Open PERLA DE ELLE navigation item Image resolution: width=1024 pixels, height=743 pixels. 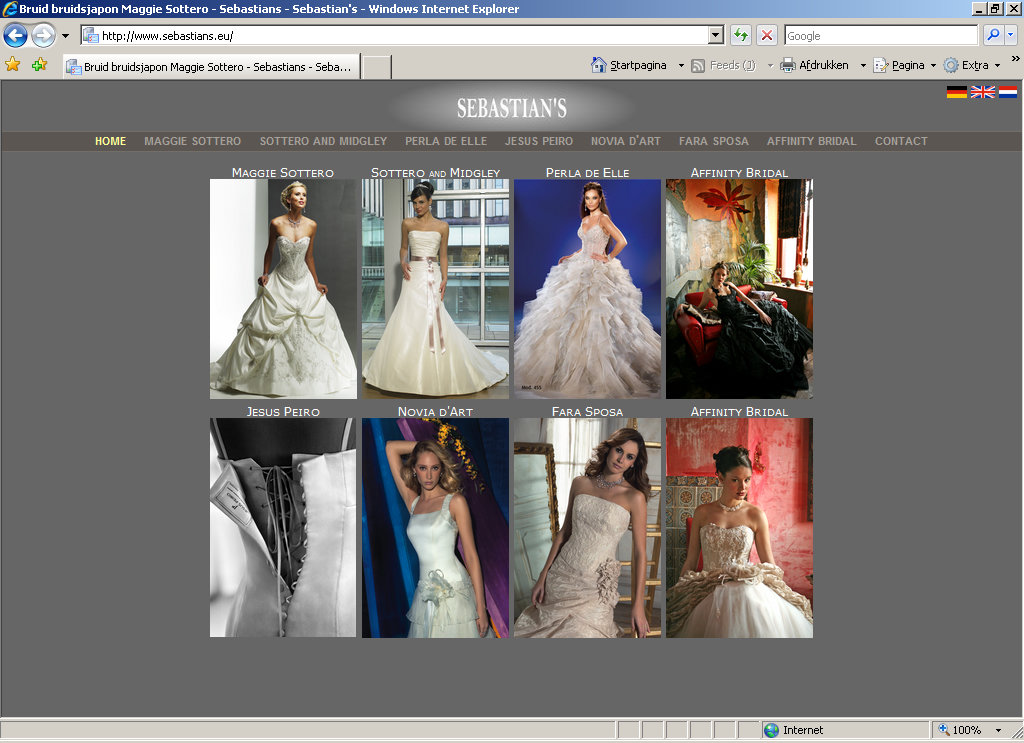446,141
